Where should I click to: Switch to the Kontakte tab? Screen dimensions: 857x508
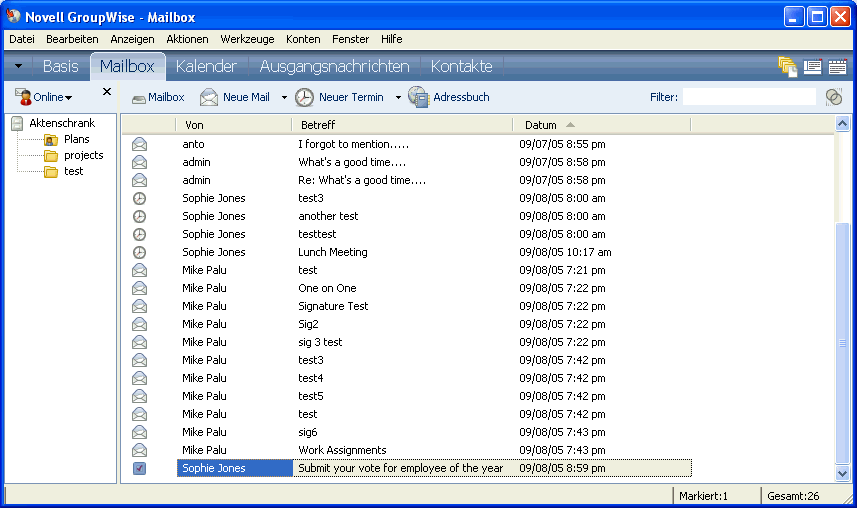click(461, 66)
